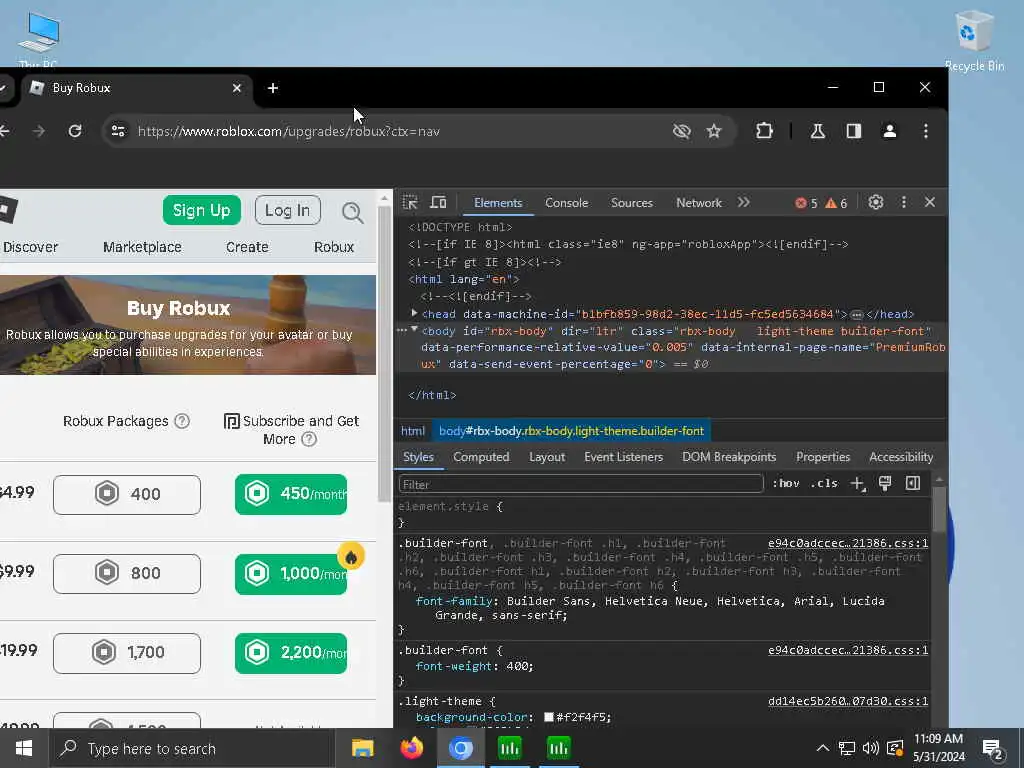Open Firefox from the taskbar
The width and height of the screenshot is (1024, 768).
(411, 748)
